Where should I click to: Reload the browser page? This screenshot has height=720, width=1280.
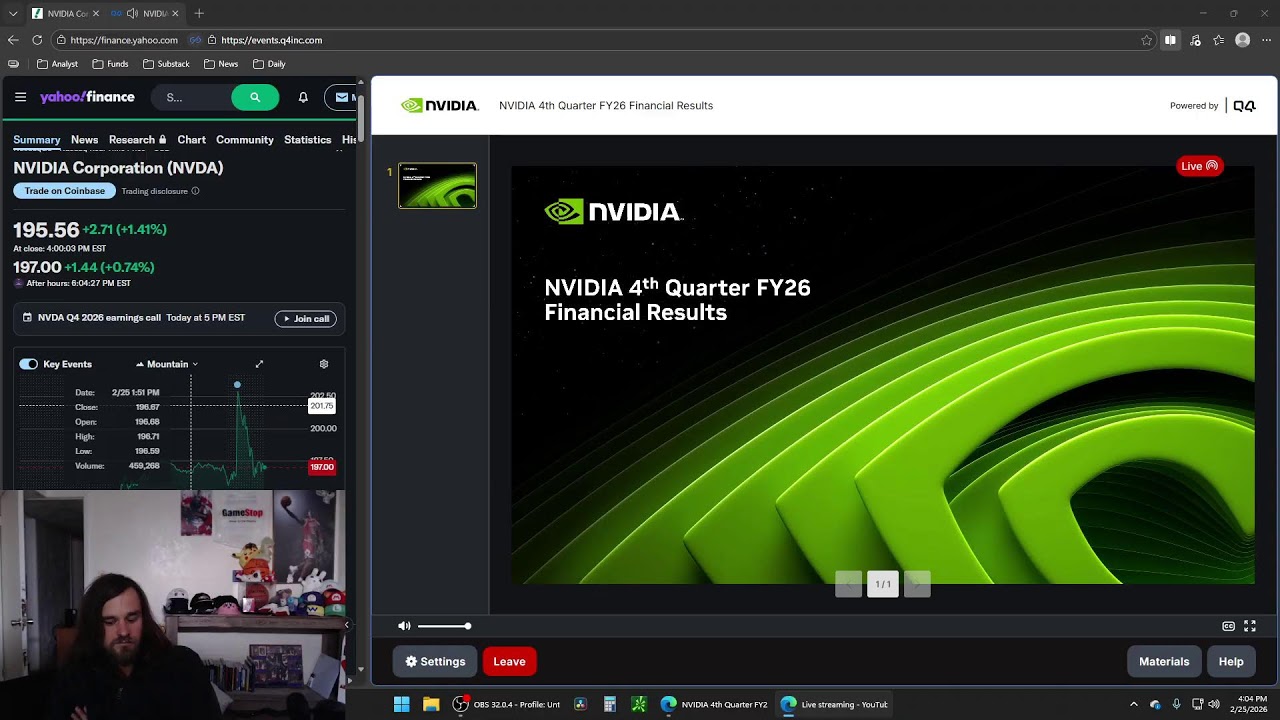(x=37, y=40)
